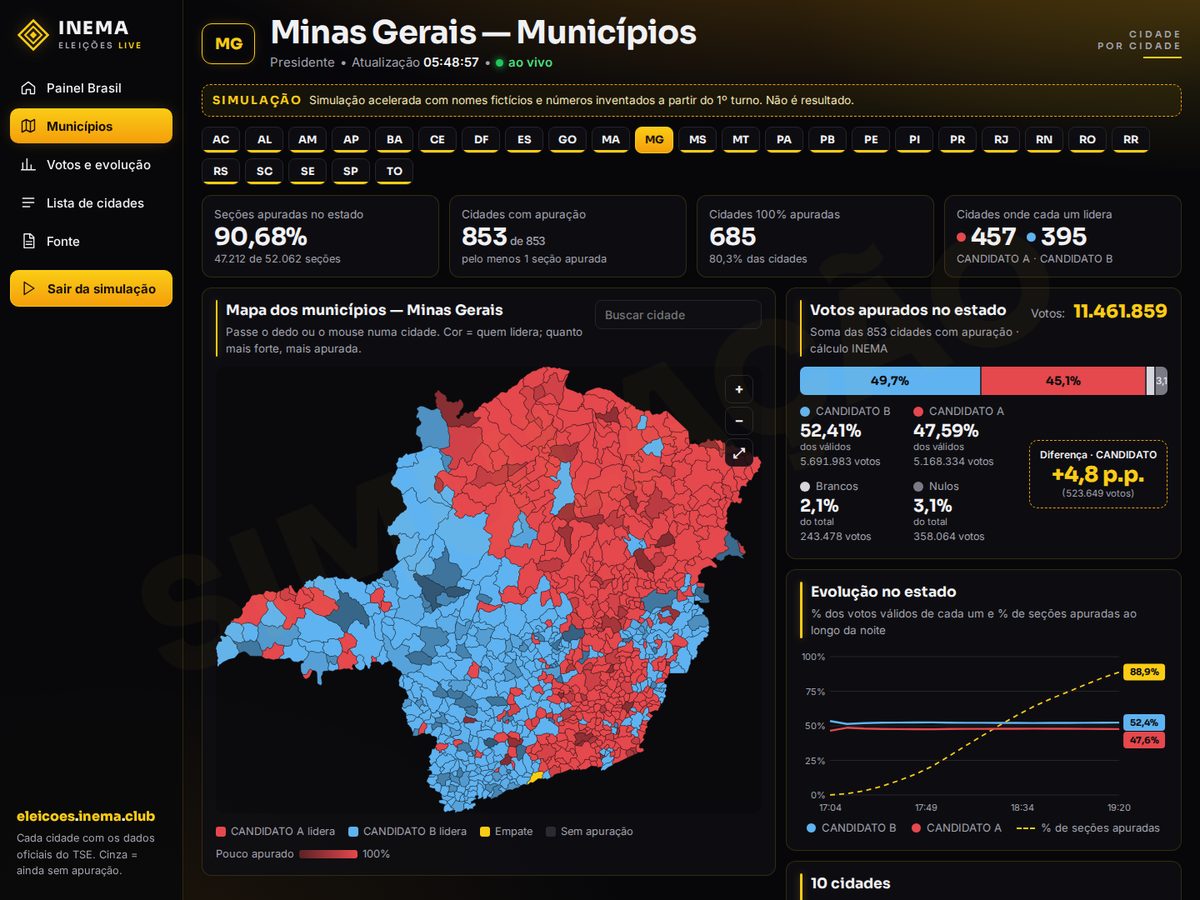The width and height of the screenshot is (1200, 900).
Task: Select the PB state tab
Action: coord(827,140)
